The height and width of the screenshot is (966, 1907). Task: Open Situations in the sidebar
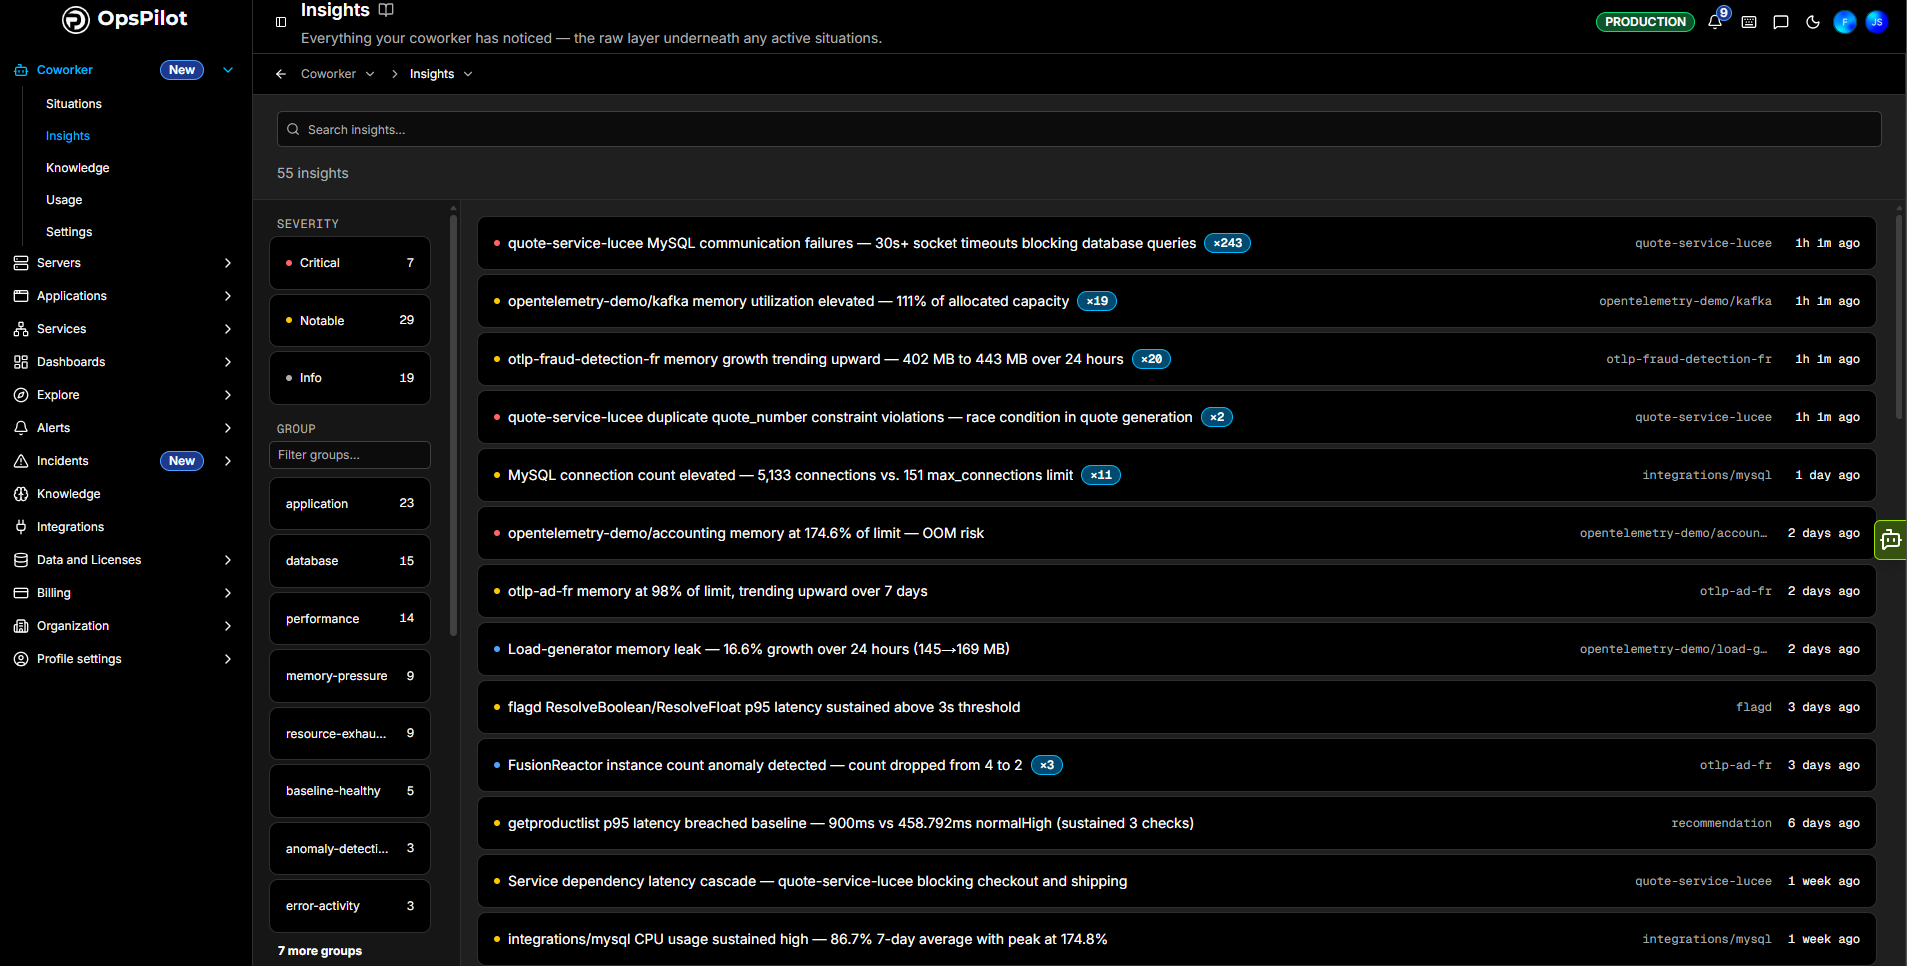coord(74,104)
